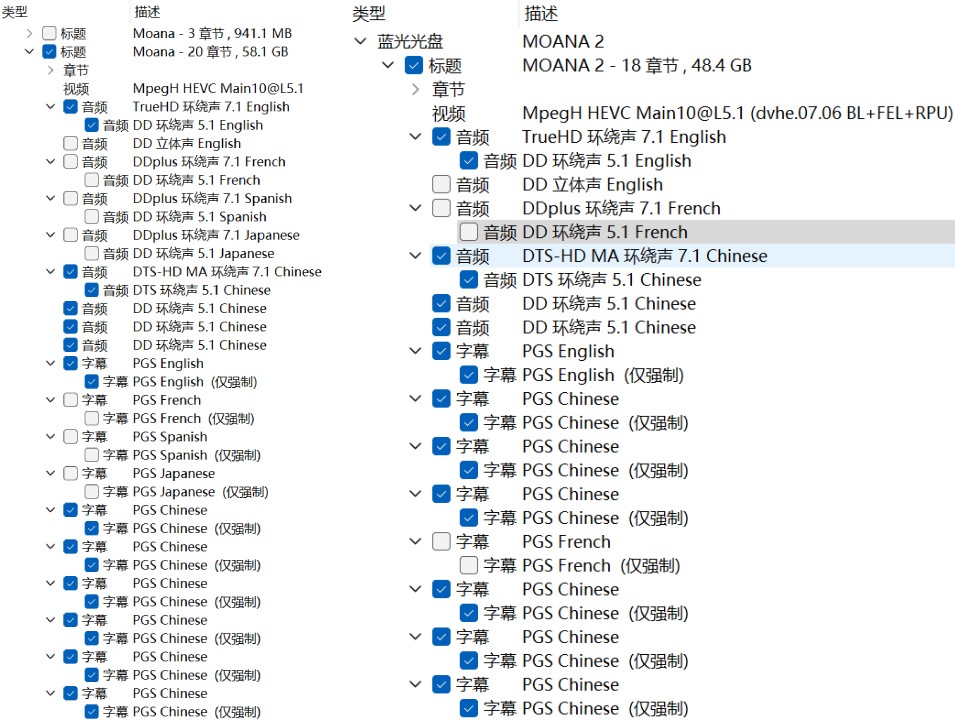955x720 pixels.
Task: Collapse the PGS Japanese subtitle node
Action: [x=51, y=473]
